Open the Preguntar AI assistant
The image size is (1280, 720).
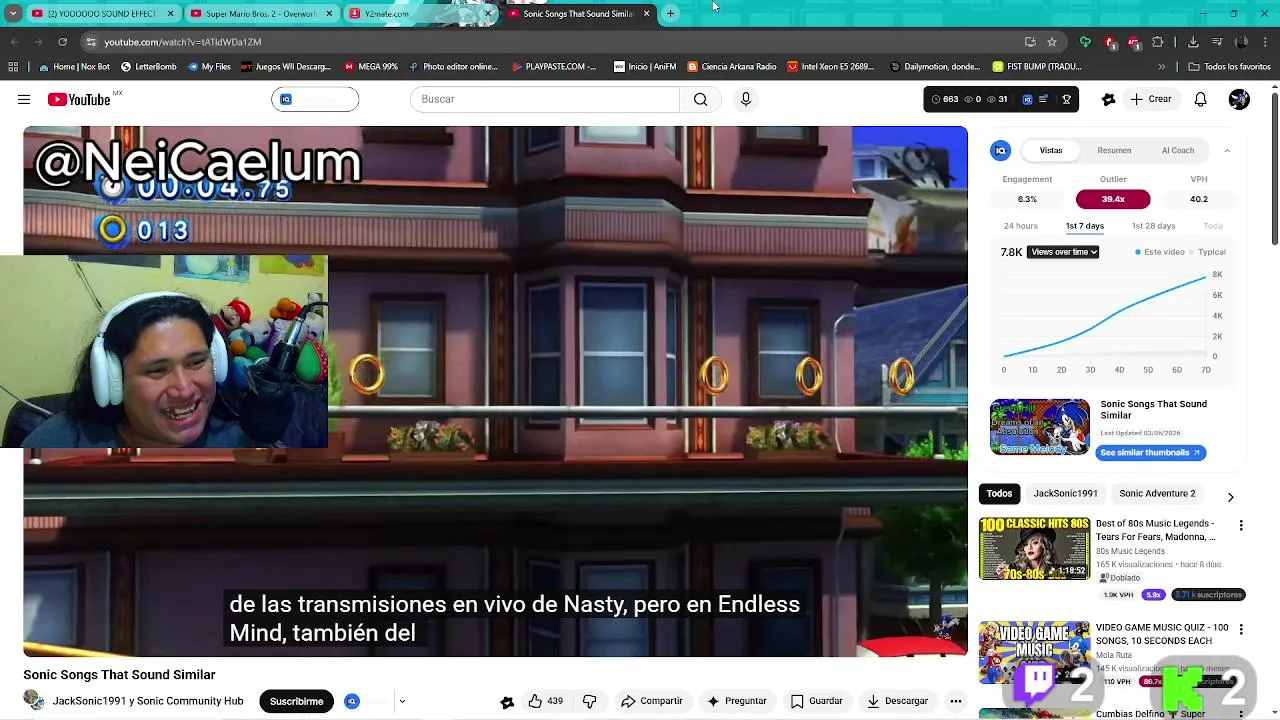point(736,701)
